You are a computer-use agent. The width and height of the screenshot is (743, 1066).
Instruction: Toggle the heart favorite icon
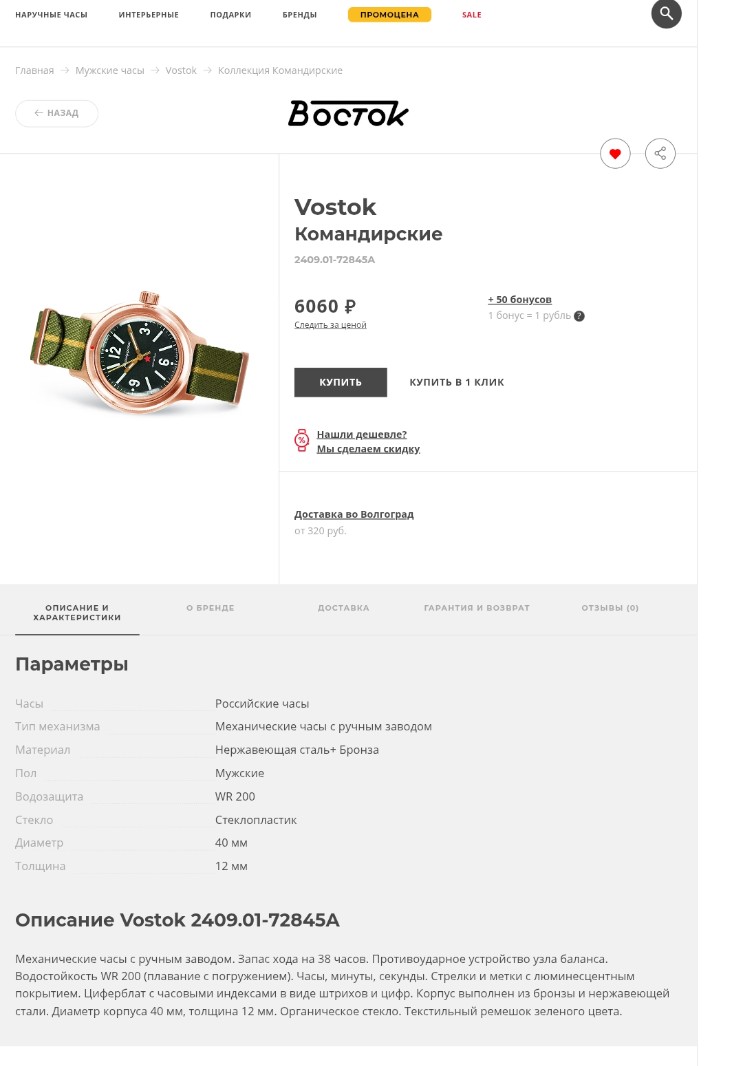pos(615,154)
